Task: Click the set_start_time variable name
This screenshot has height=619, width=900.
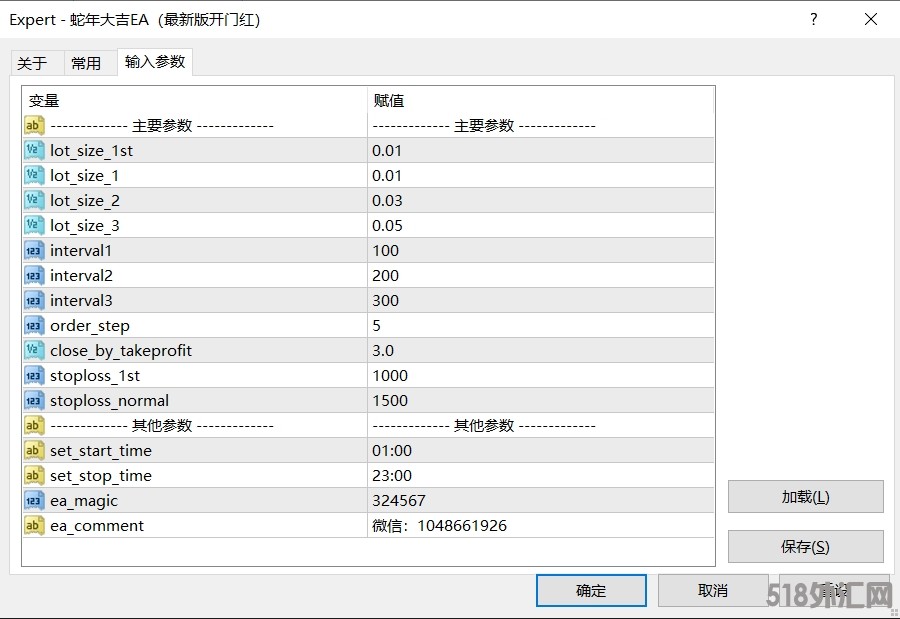Action: coord(101,451)
